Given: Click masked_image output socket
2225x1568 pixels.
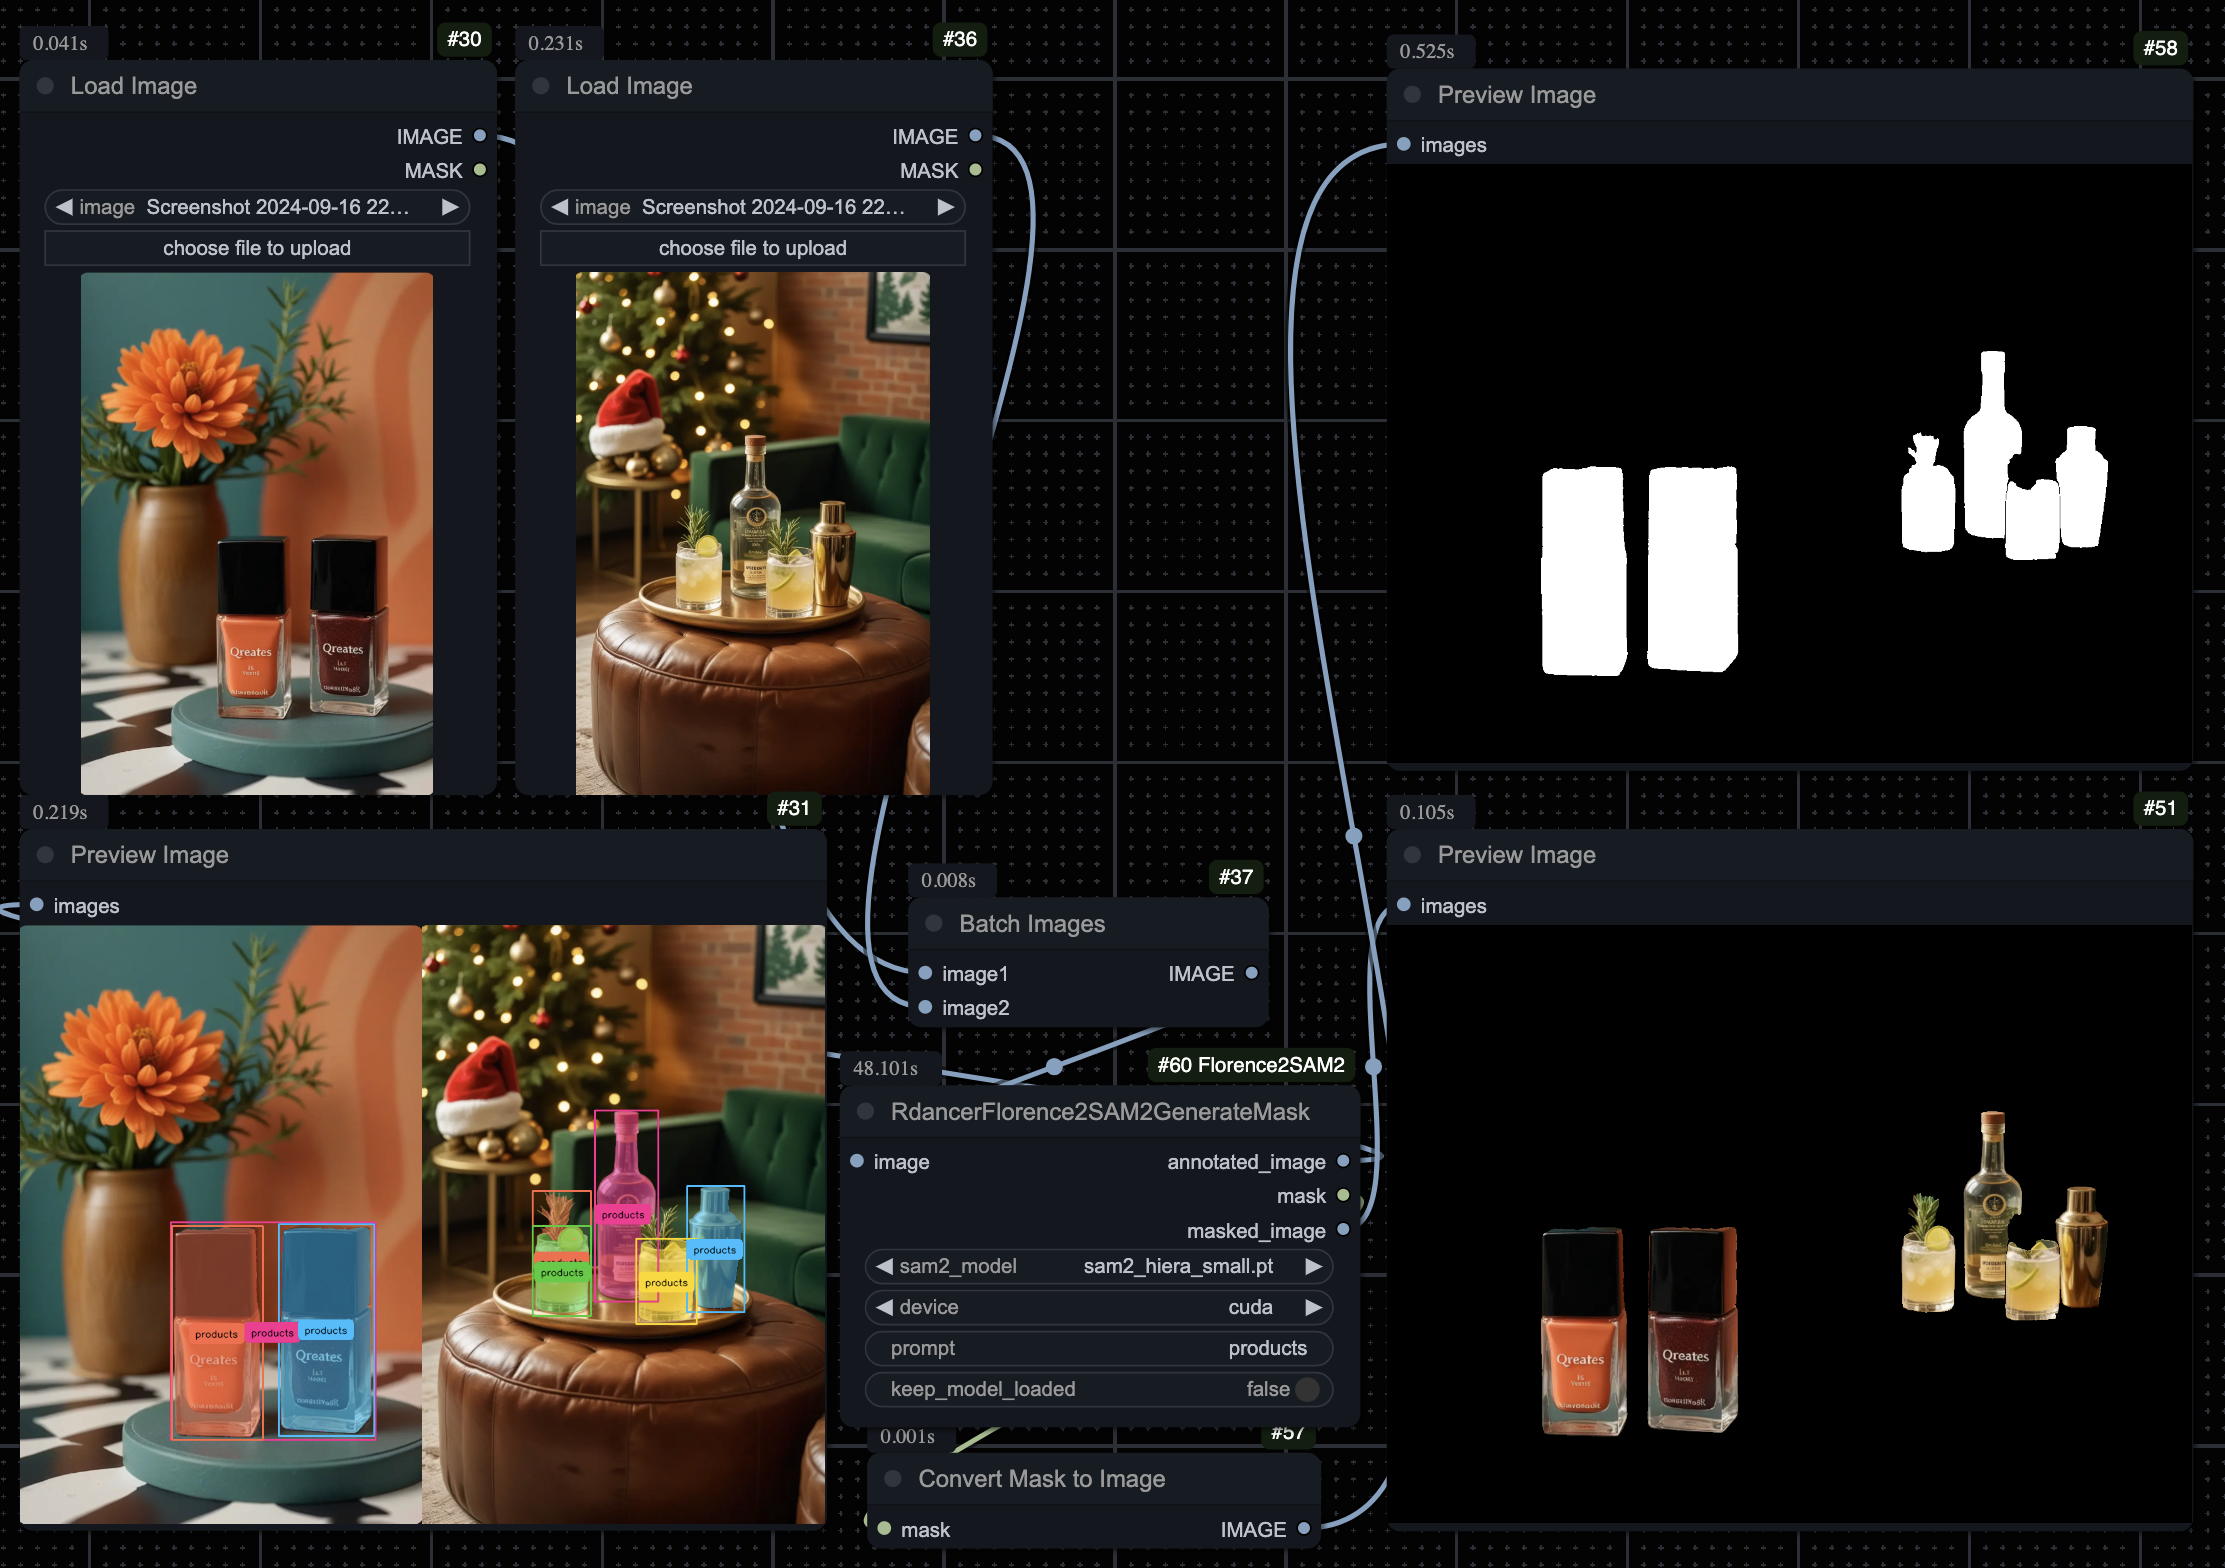Looking at the screenshot, I should [1343, 1229].
